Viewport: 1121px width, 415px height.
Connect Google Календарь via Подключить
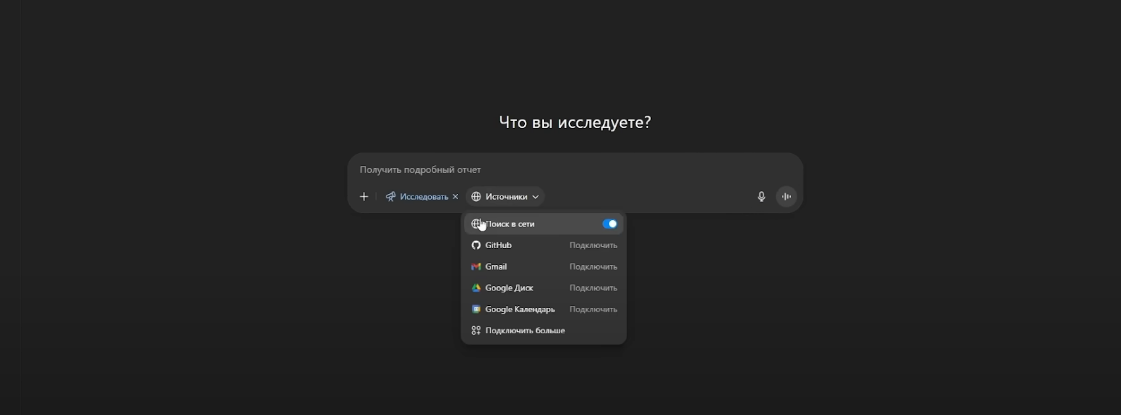[593, 310]
